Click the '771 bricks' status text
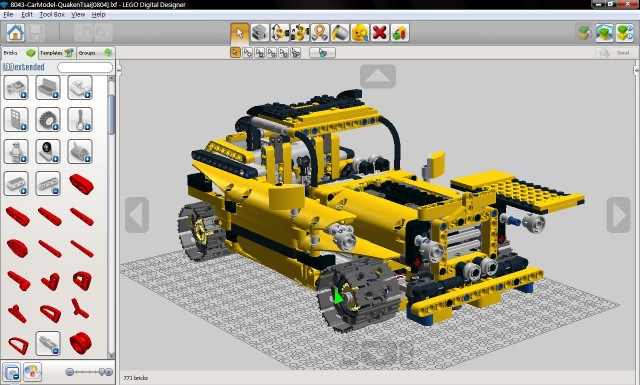 [136, 378]
